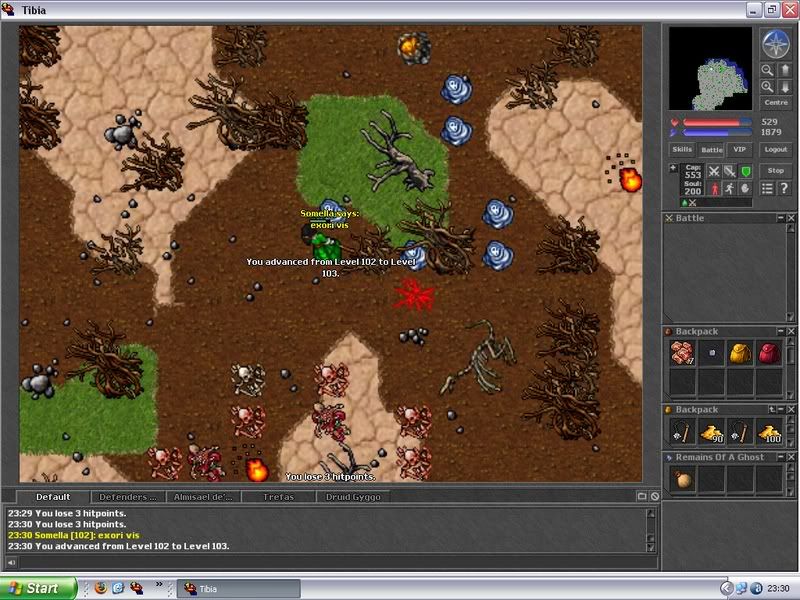Select the 90 gold coins stack
Screen dimensions: 800x600
712,432
